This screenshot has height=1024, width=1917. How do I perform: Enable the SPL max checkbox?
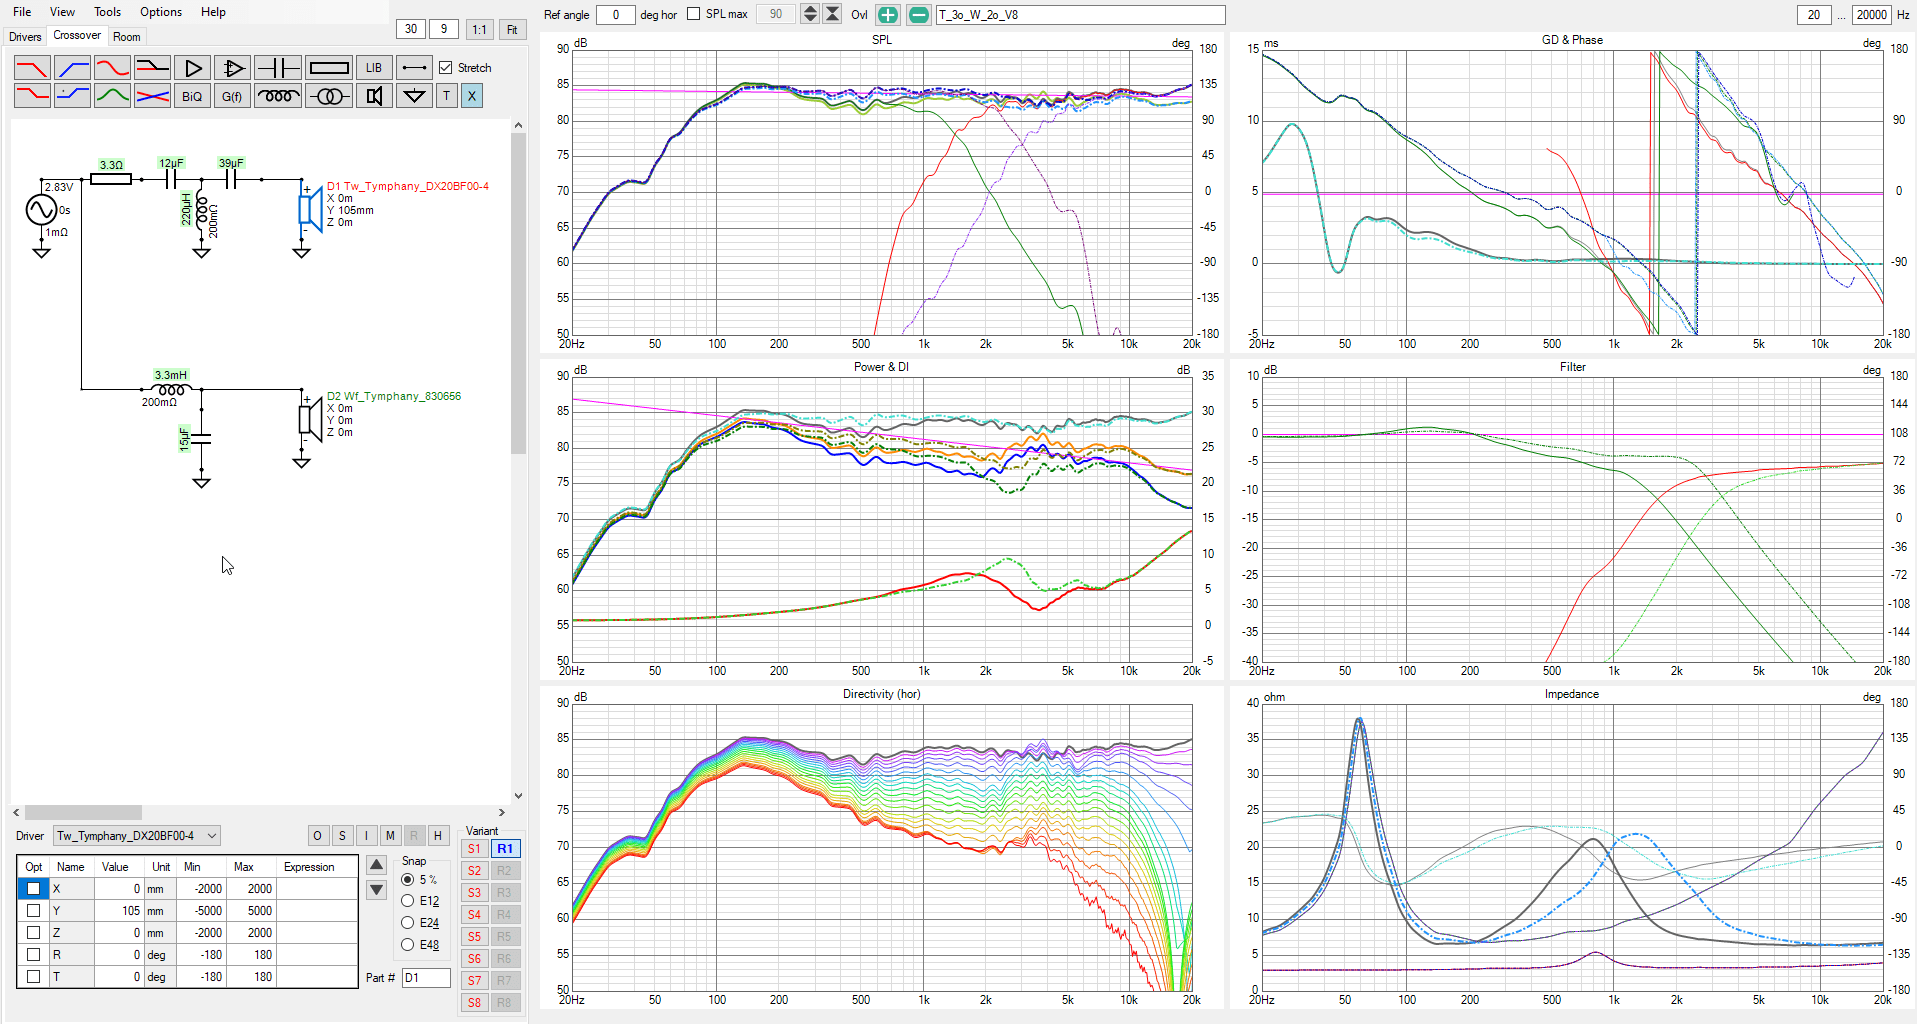pos(694,14)
